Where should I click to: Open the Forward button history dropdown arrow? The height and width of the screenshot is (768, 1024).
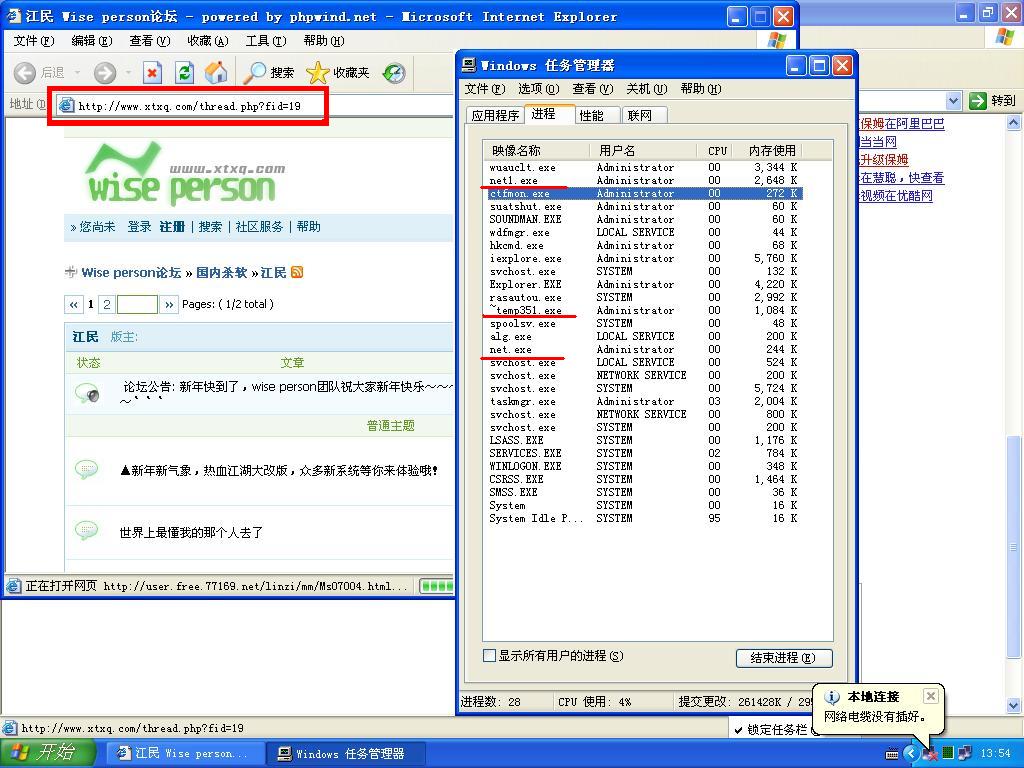pyautogui.click(x=128, y=72)
